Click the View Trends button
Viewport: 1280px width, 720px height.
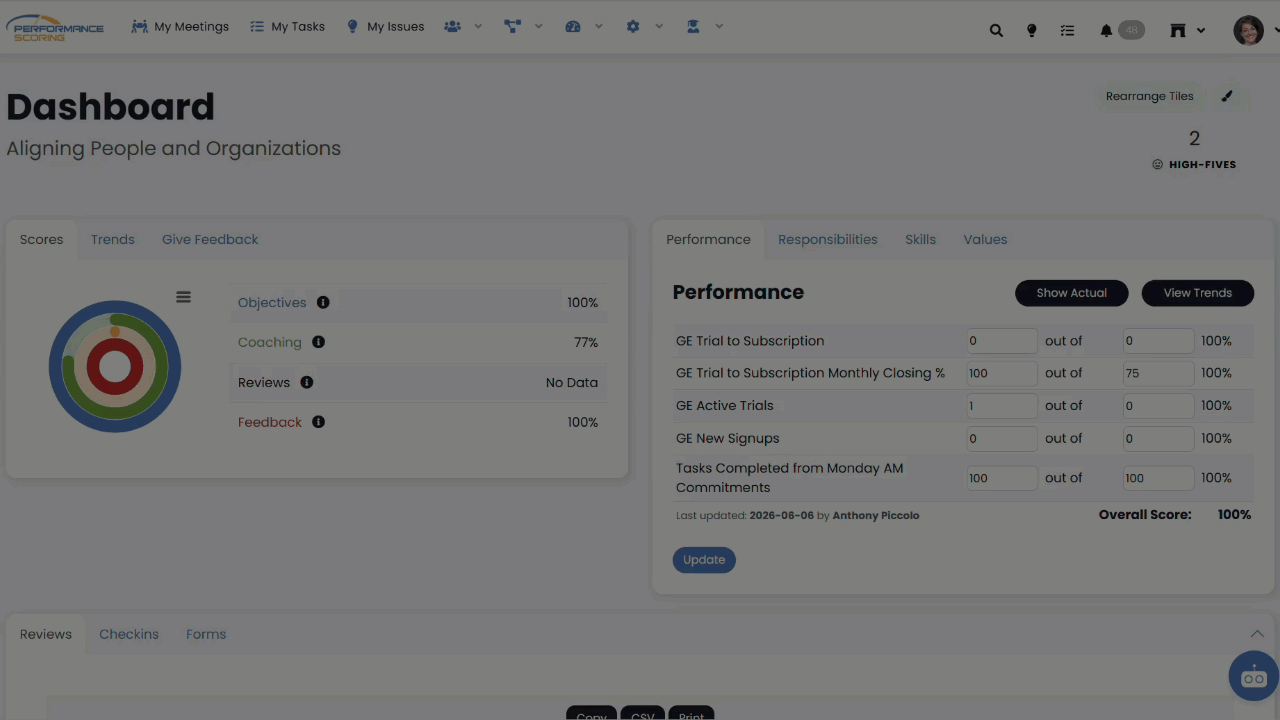1198,293
